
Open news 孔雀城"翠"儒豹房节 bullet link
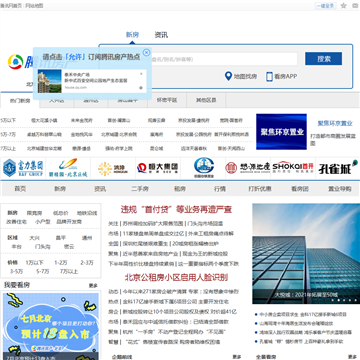302,341
